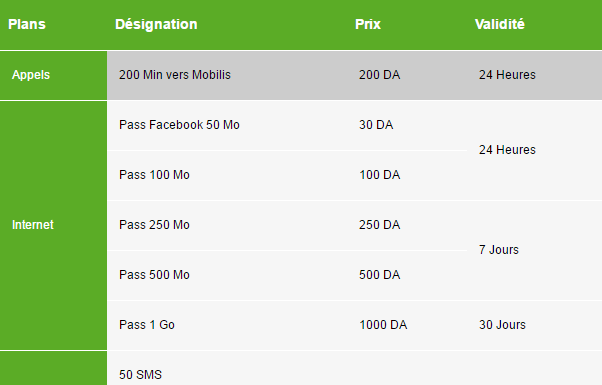Select the Pass Facebook 50 Mo offer

[179, 125]
